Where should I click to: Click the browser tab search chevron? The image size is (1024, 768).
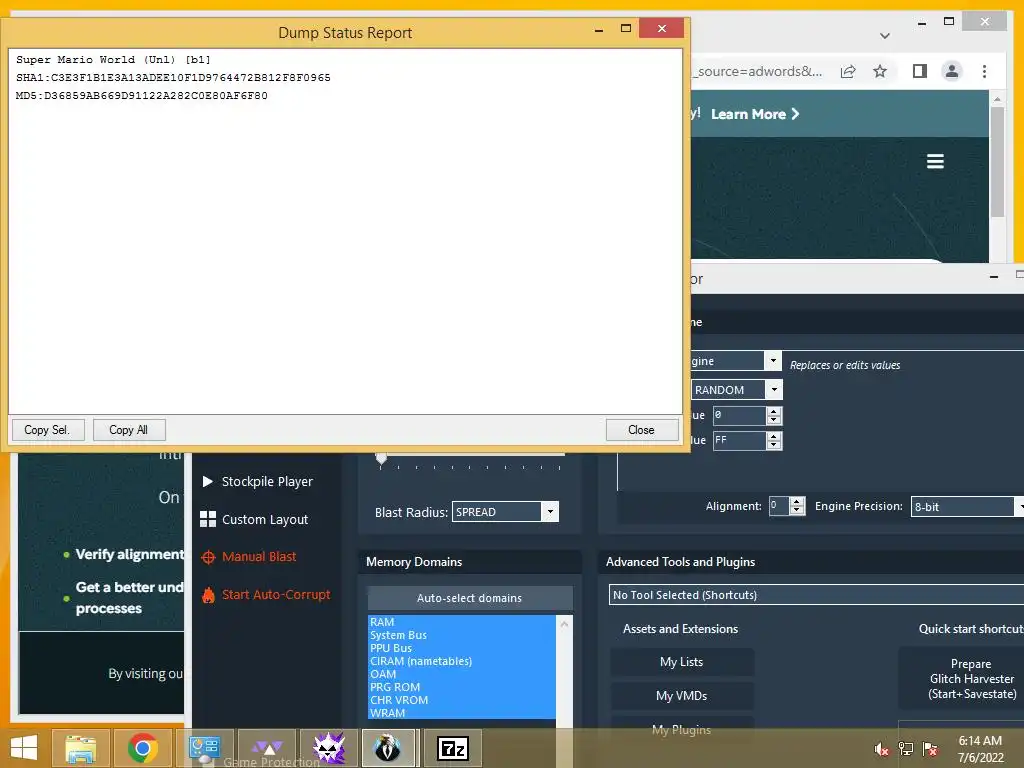(x=885, y=36)
